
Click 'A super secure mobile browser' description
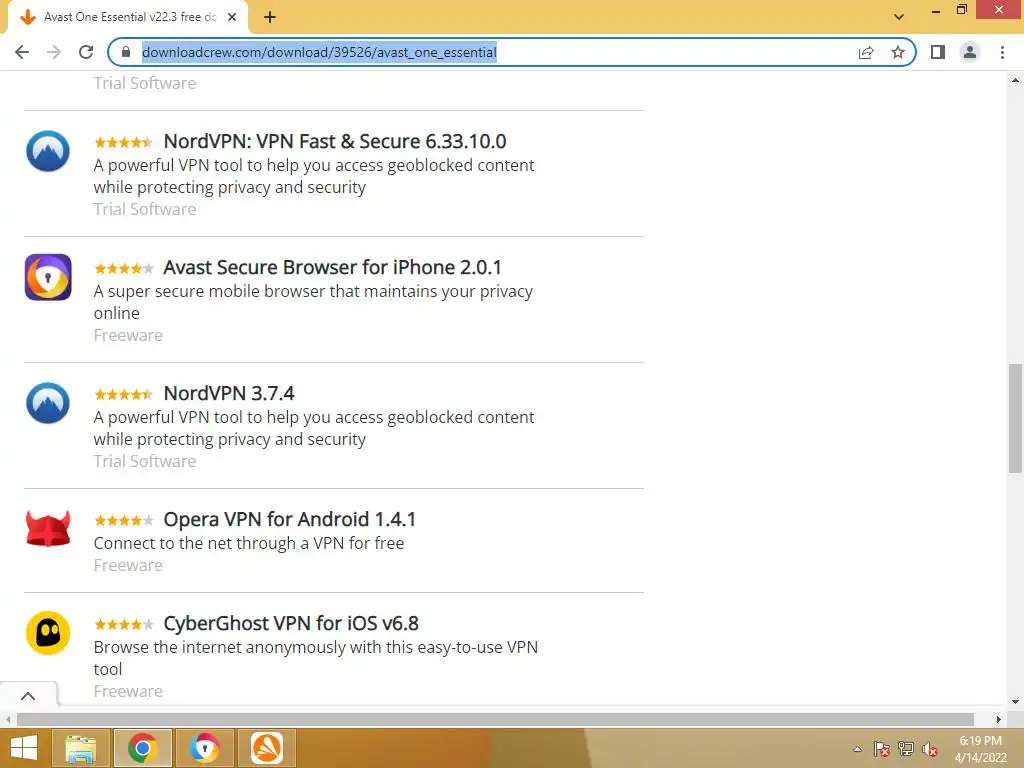click(313, 302)
